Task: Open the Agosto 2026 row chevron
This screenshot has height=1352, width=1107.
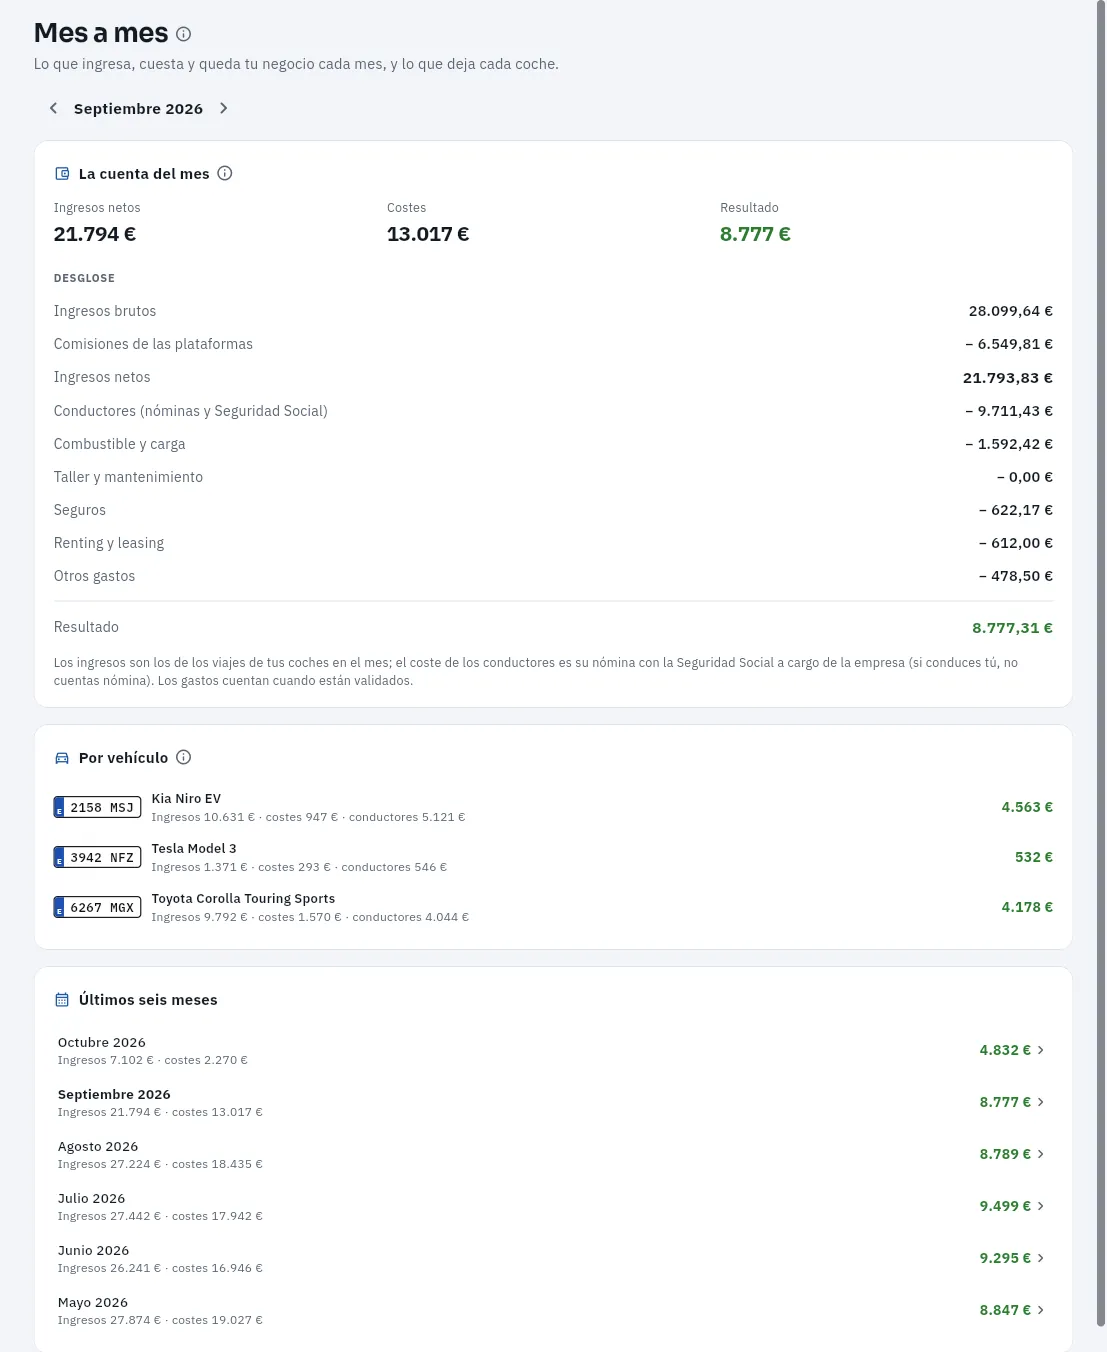Action: pyautogui.click(x=1041, y=1154)
